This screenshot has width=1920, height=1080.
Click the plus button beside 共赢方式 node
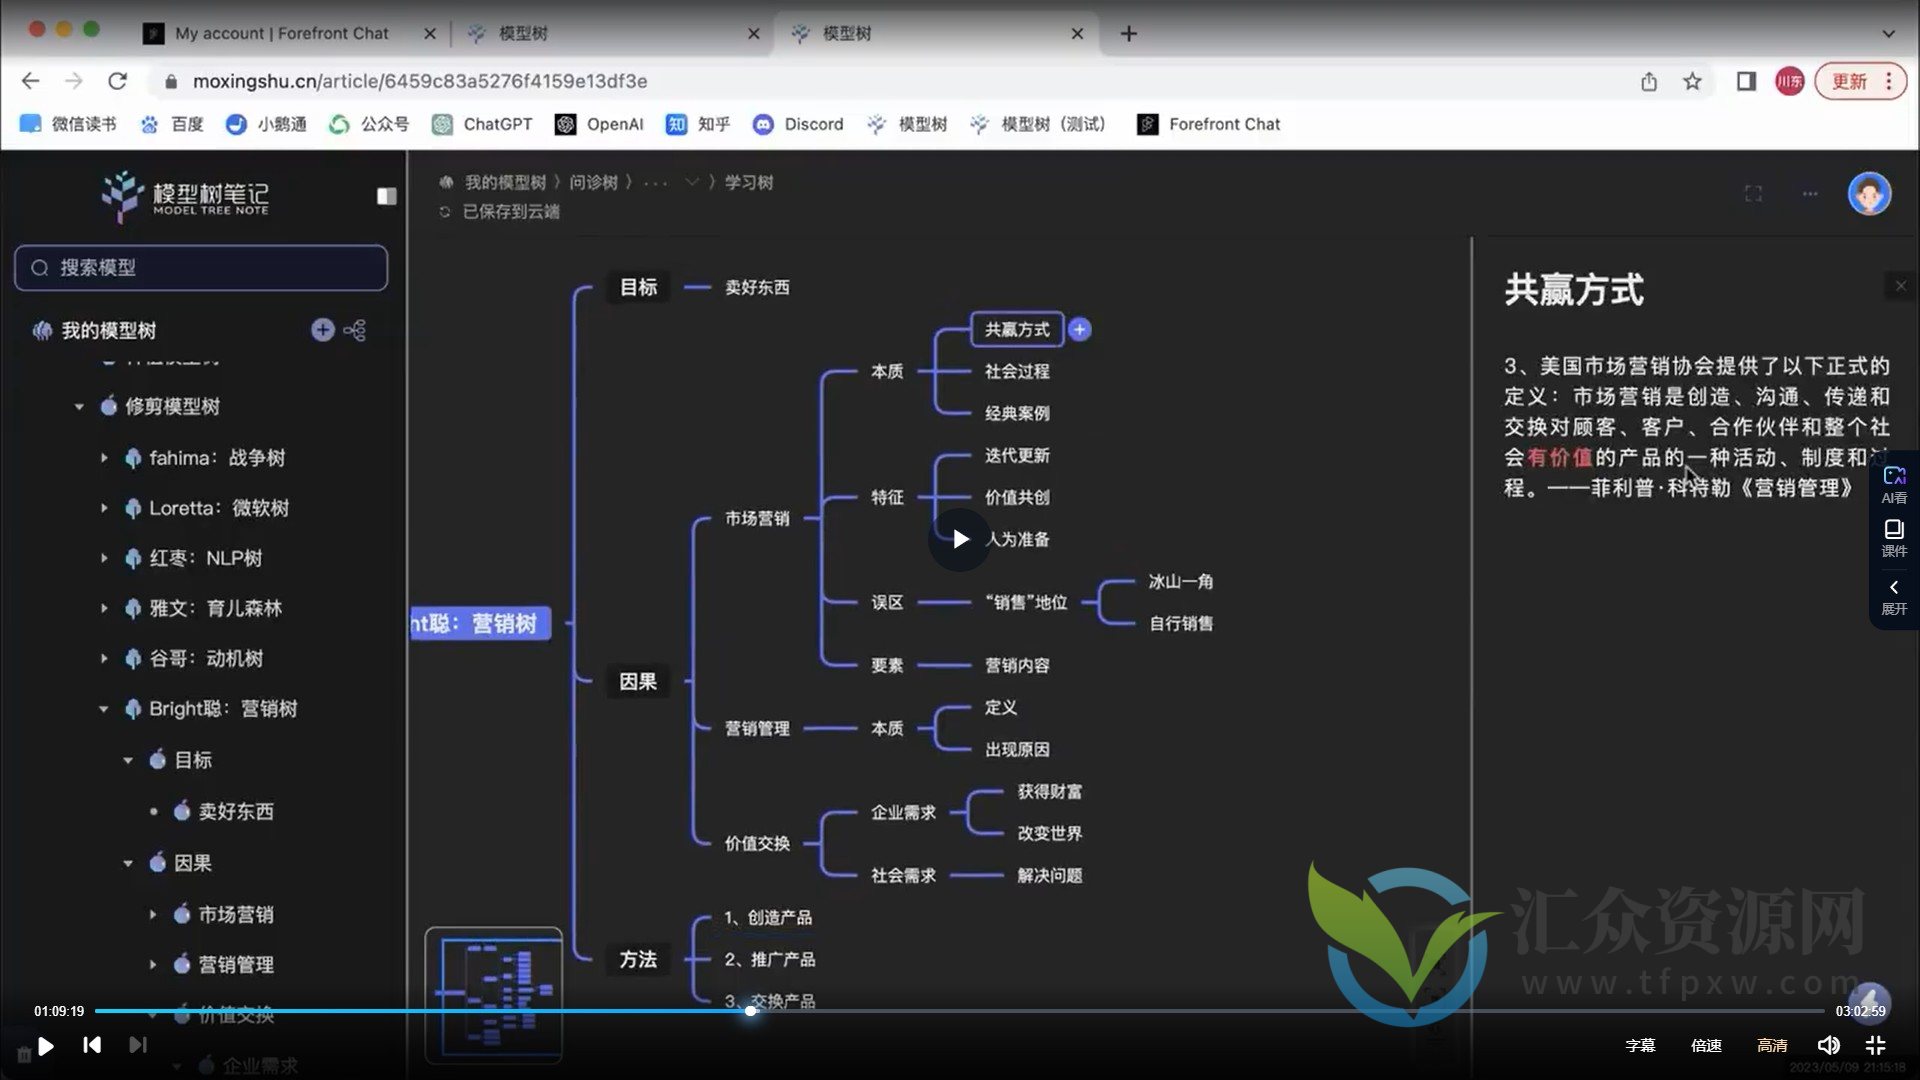point(1080,330)
